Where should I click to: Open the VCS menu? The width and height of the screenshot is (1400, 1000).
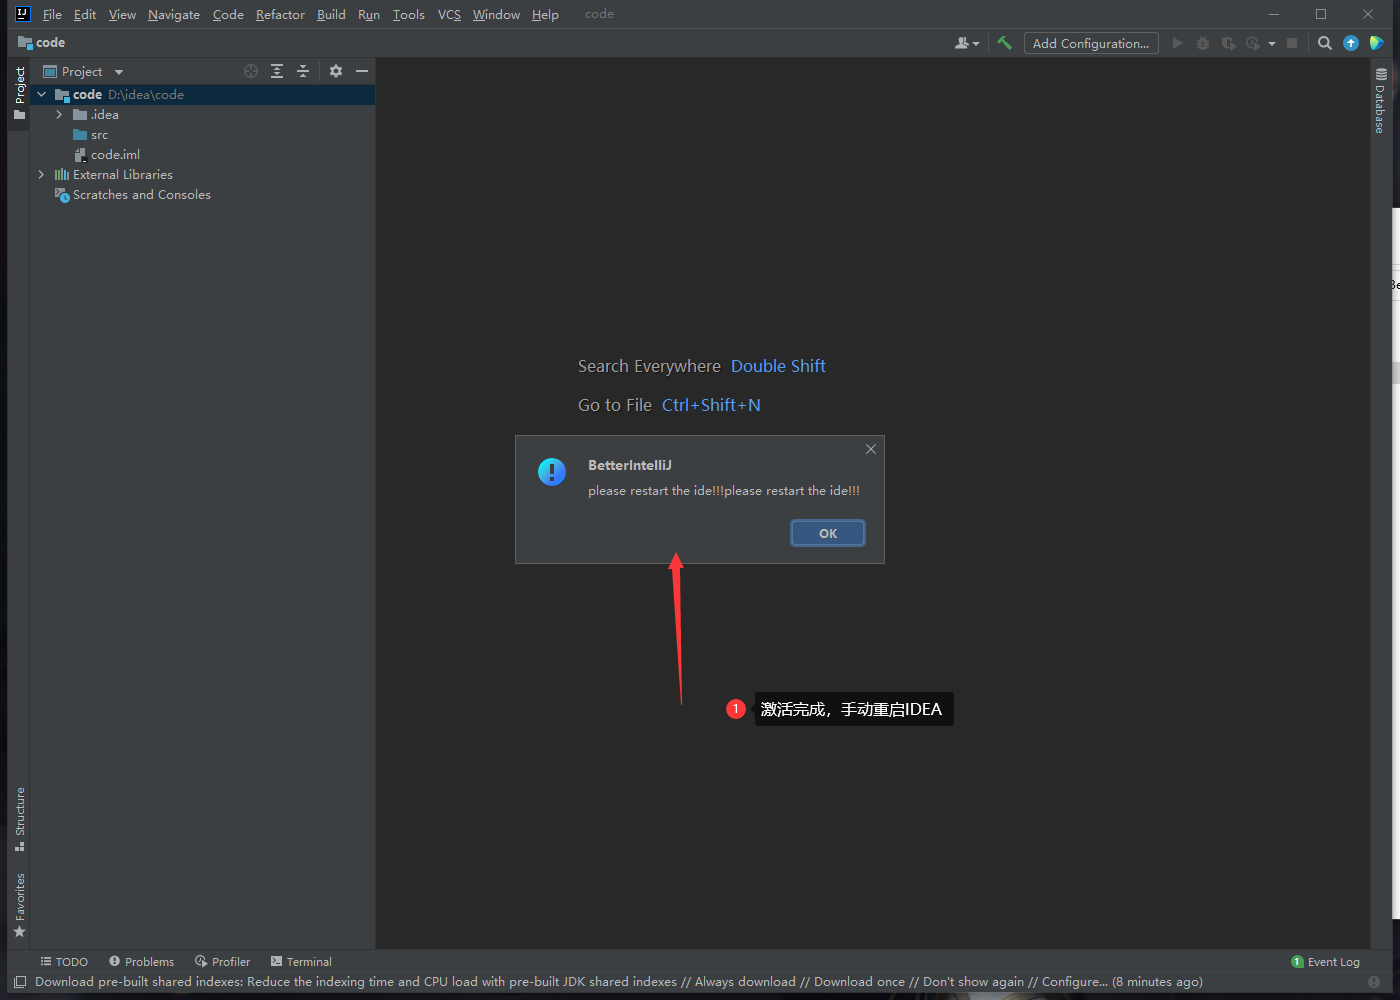click(x=449, y=14)
